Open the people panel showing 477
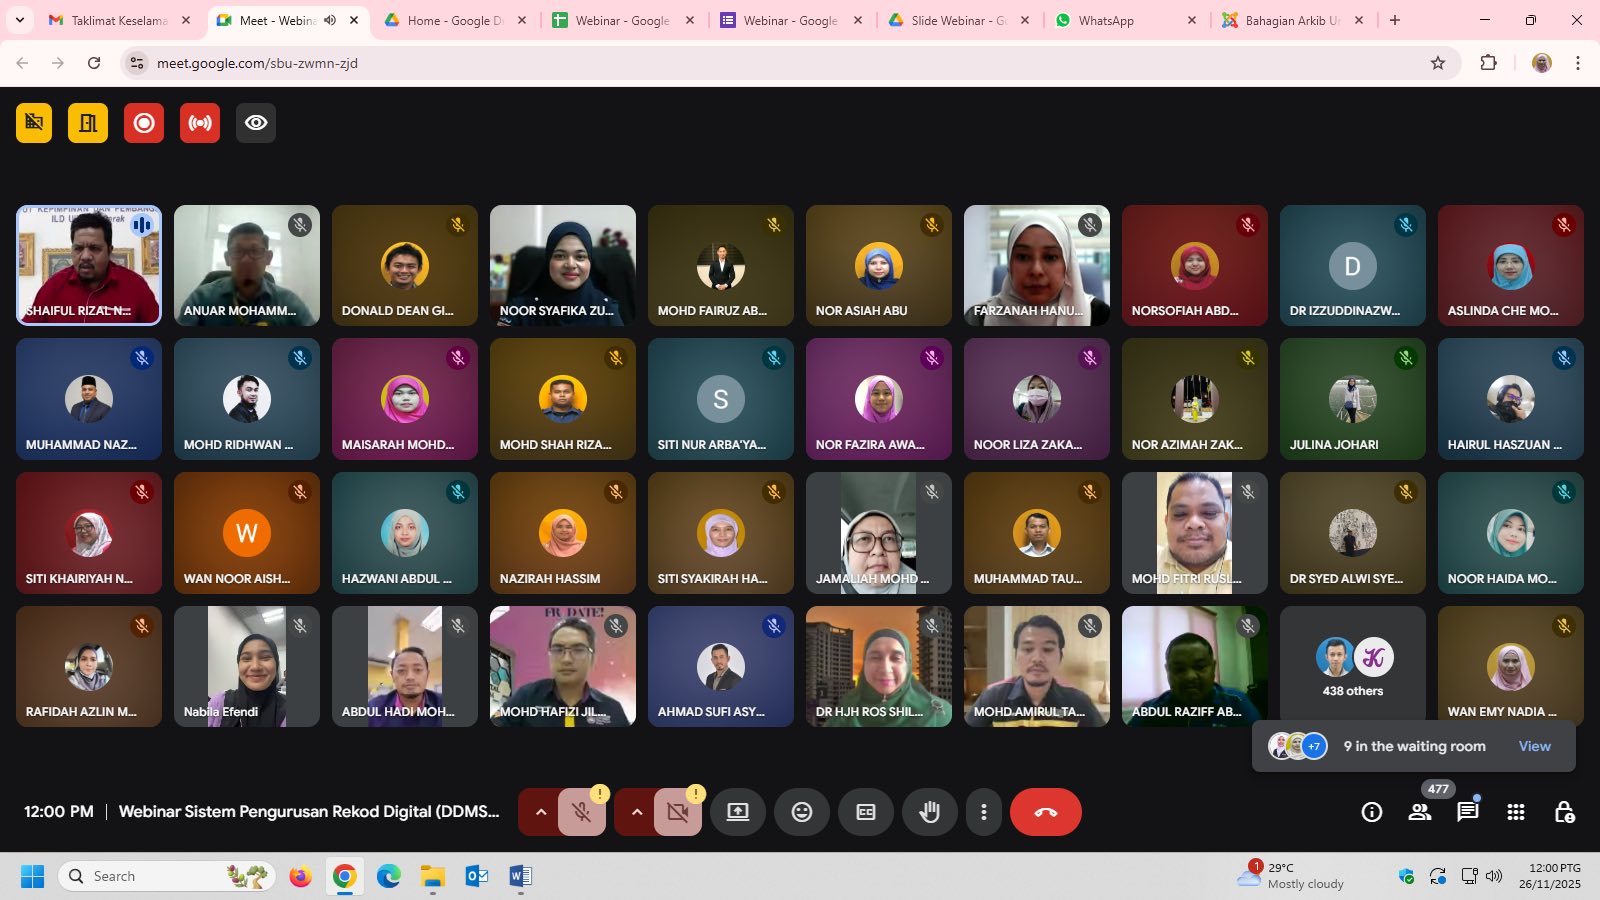Viewport: 1600px width, 900px height. point(1420,812)
